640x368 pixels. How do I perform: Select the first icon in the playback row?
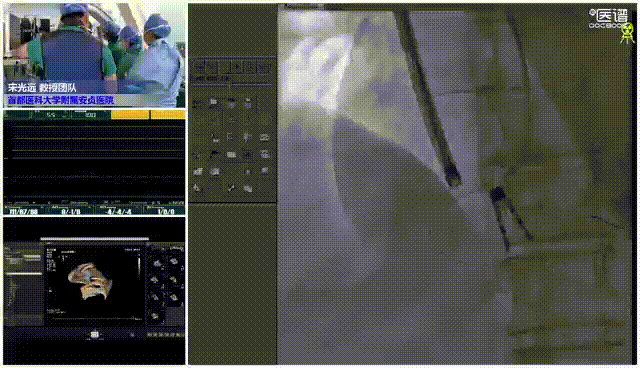coord(200,67)
